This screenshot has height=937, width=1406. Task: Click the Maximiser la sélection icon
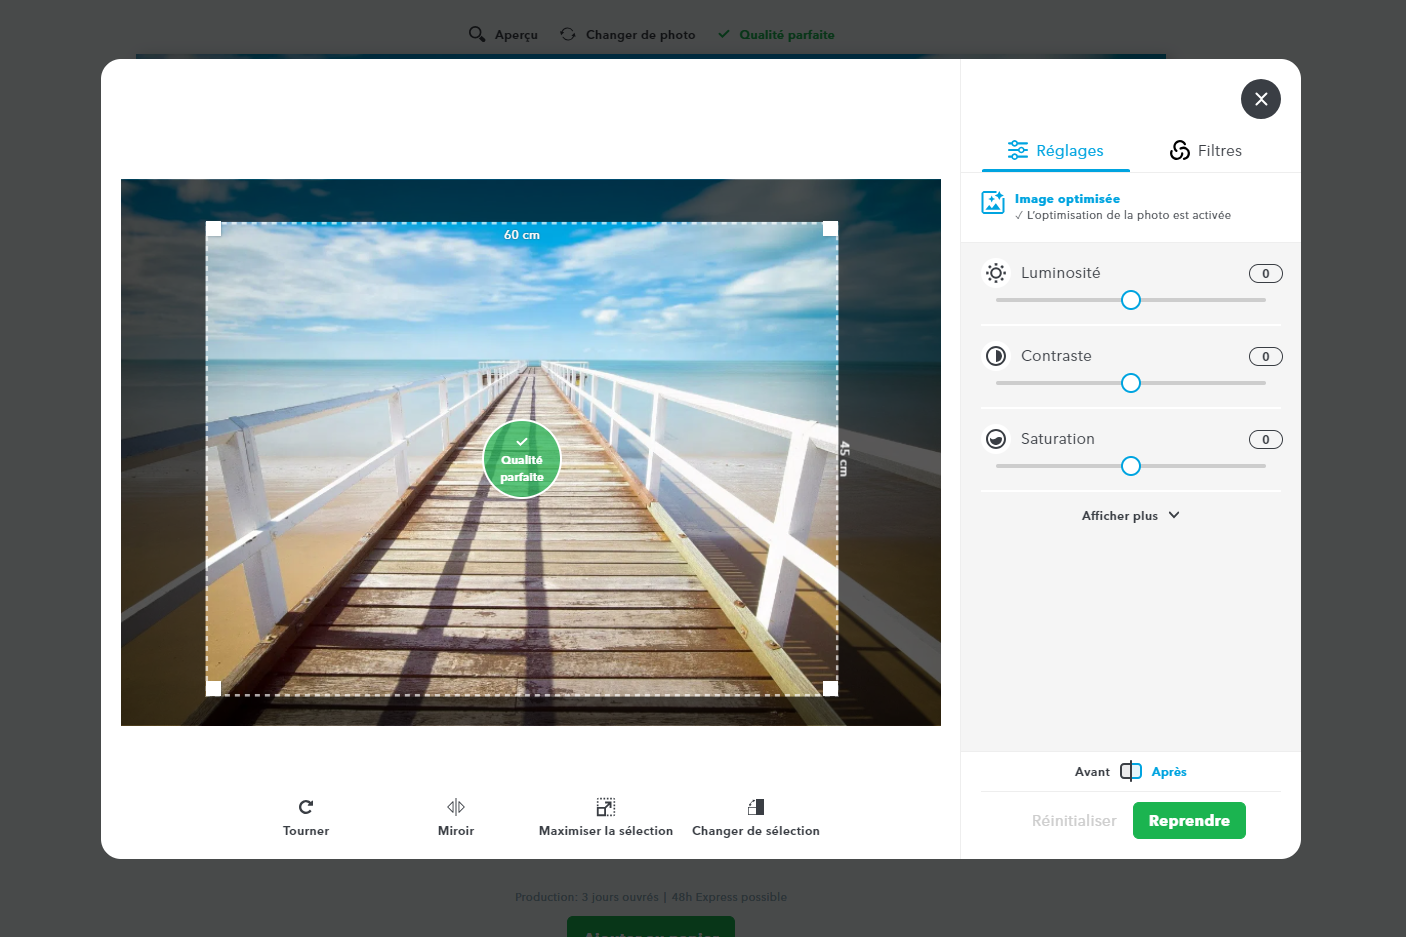point(606,807)
